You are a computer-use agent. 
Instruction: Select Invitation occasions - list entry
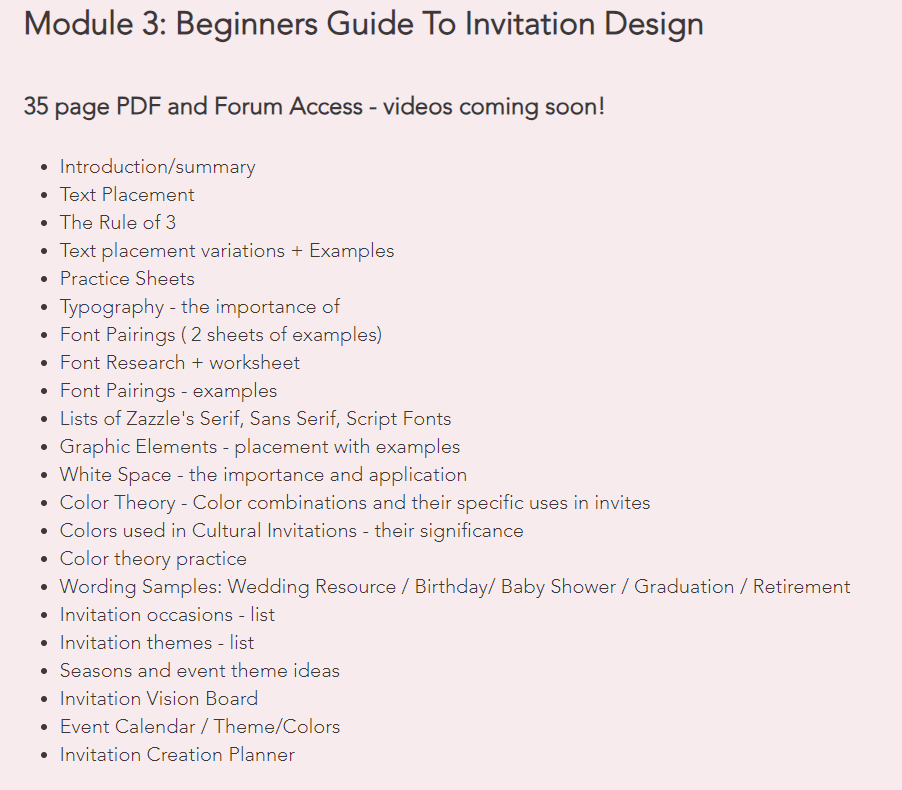coord(167,615)
